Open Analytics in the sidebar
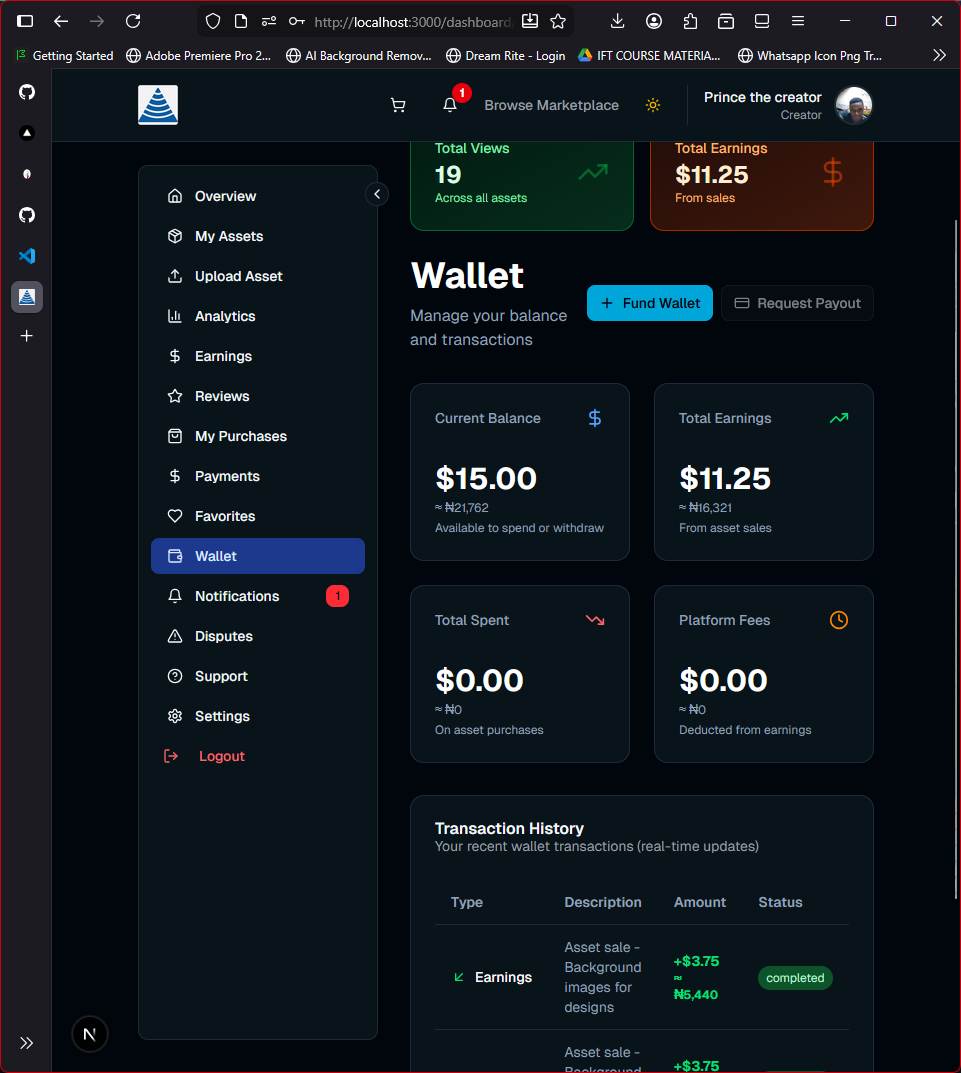This screenshot has width=961, height=1073. pos(225,316)
